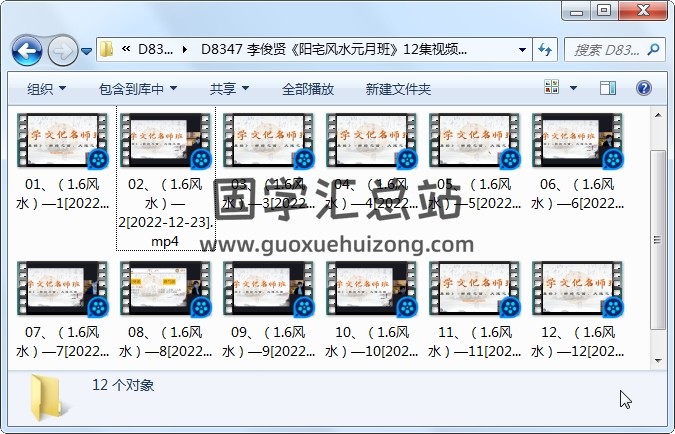Click file name 10、(1.6风水)—10[202...
675x434 pixels.
pos(372,341)
